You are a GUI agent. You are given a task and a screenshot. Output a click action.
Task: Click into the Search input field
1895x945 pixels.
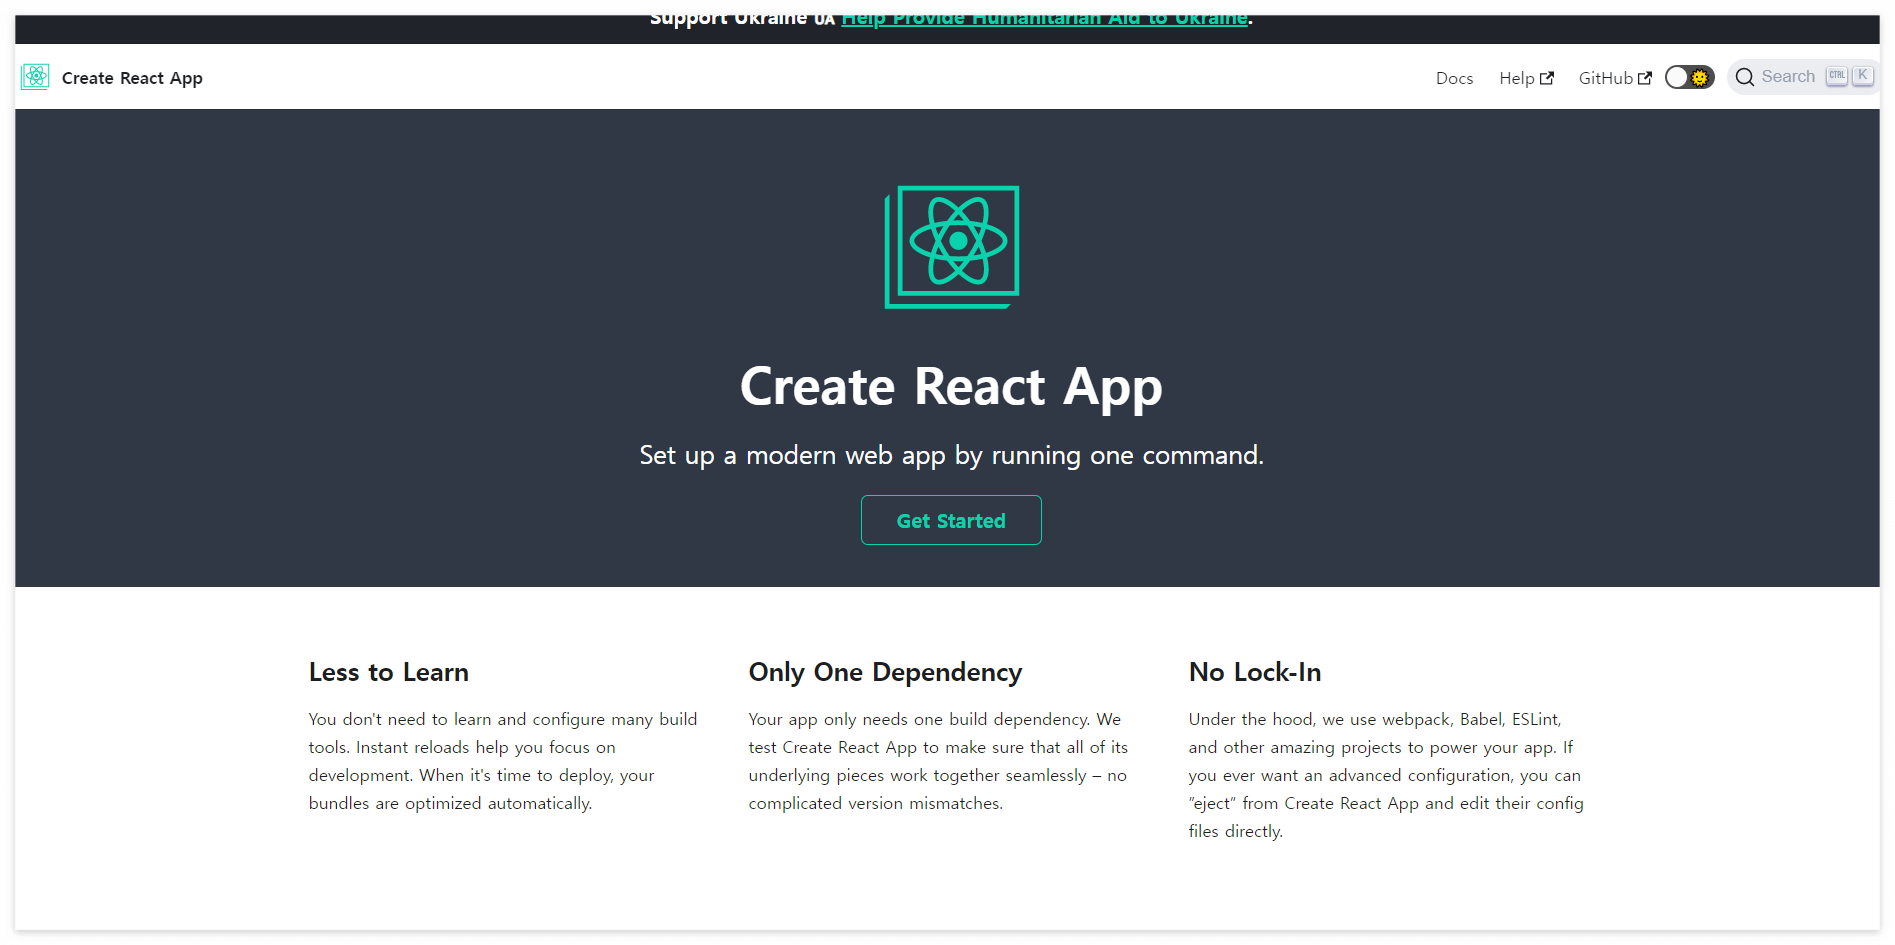[1804, 77]
